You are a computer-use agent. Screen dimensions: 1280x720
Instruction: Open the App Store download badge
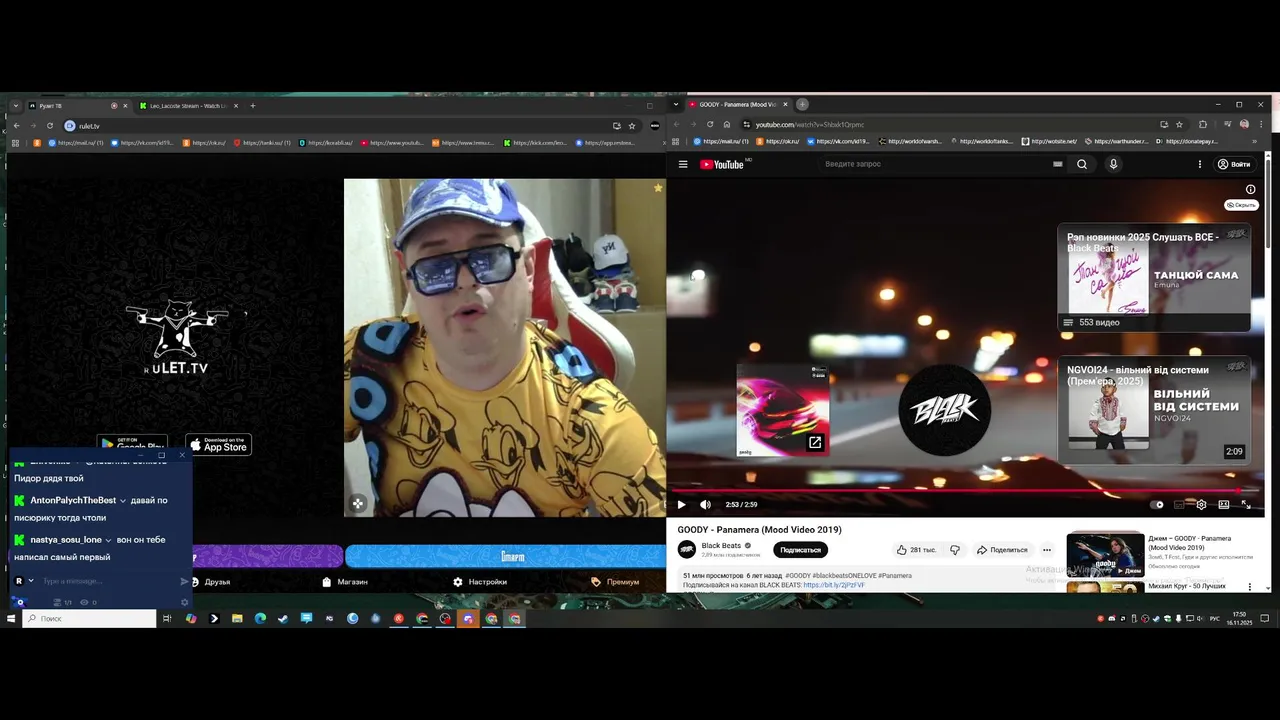(218, 445)
